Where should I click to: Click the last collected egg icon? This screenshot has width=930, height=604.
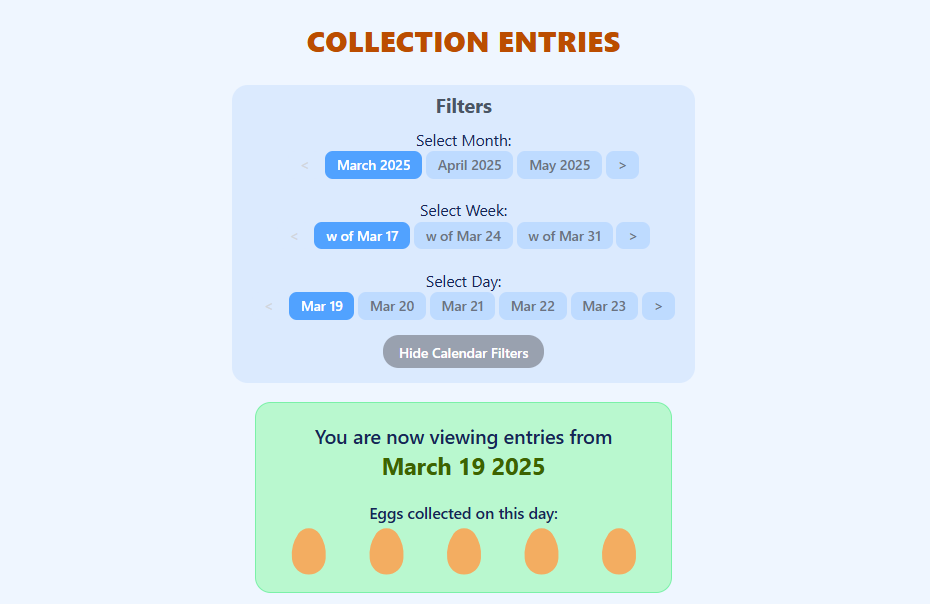(x=619, y=551)
